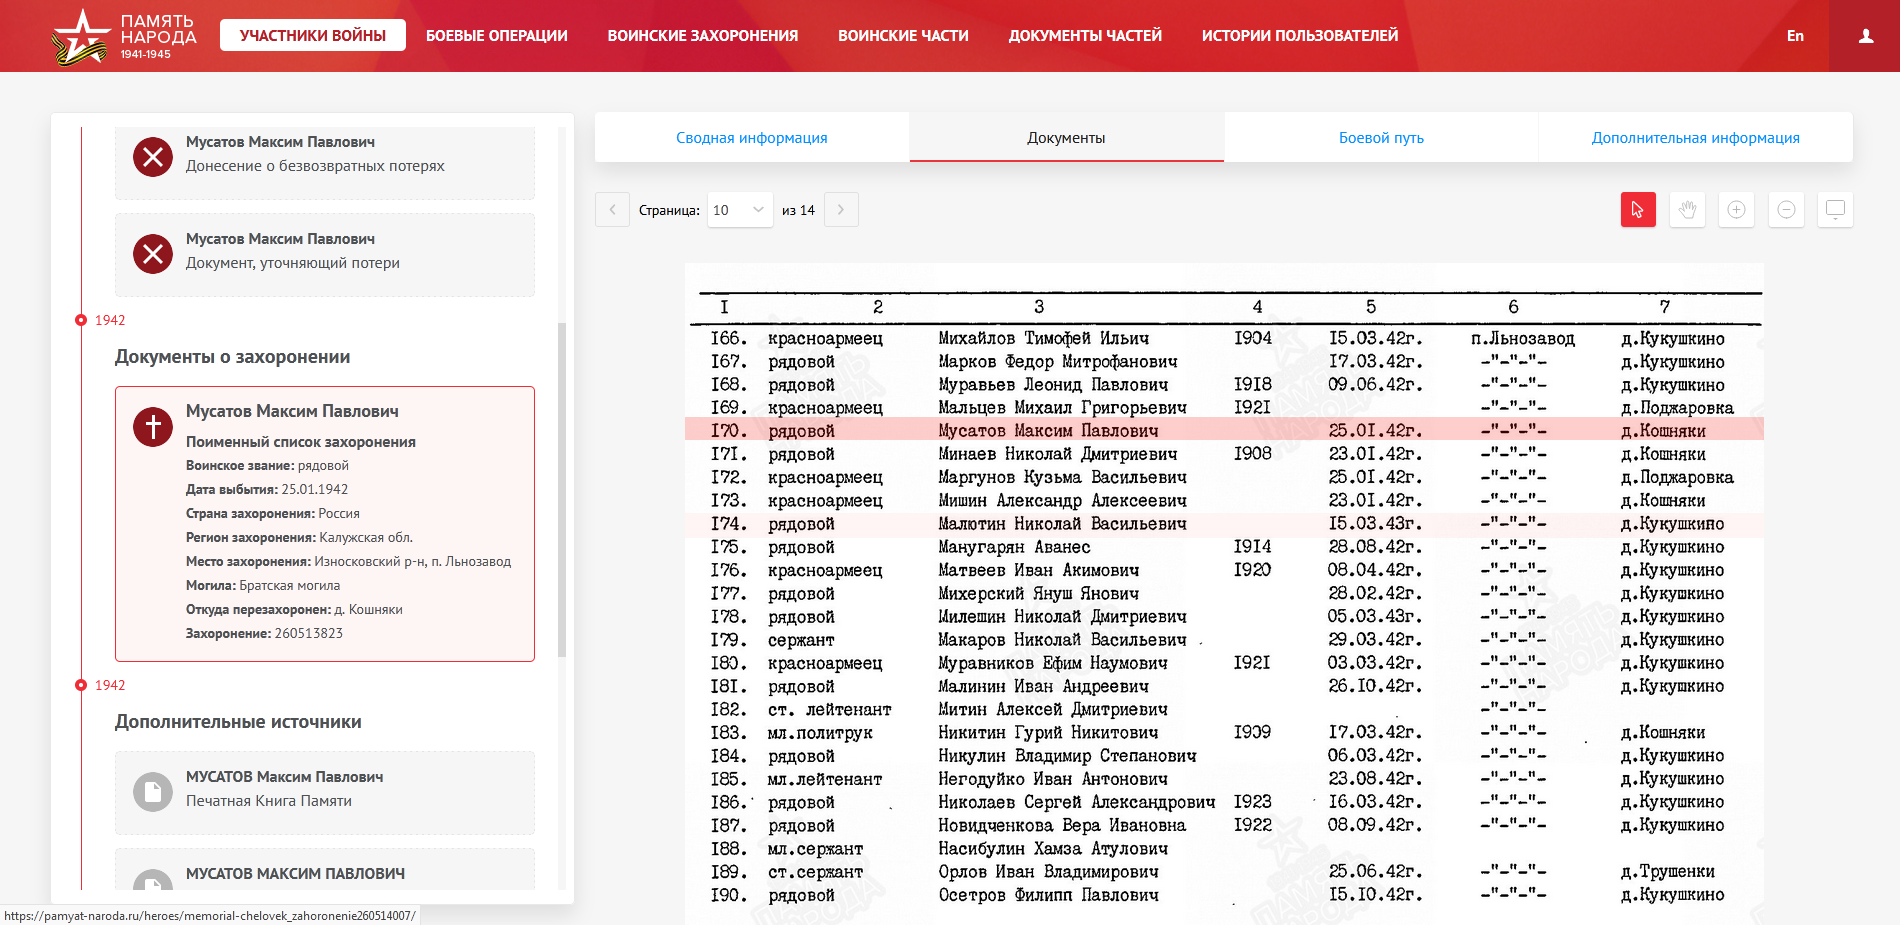
Task: Zoom in on the document
Action: 1736,210
